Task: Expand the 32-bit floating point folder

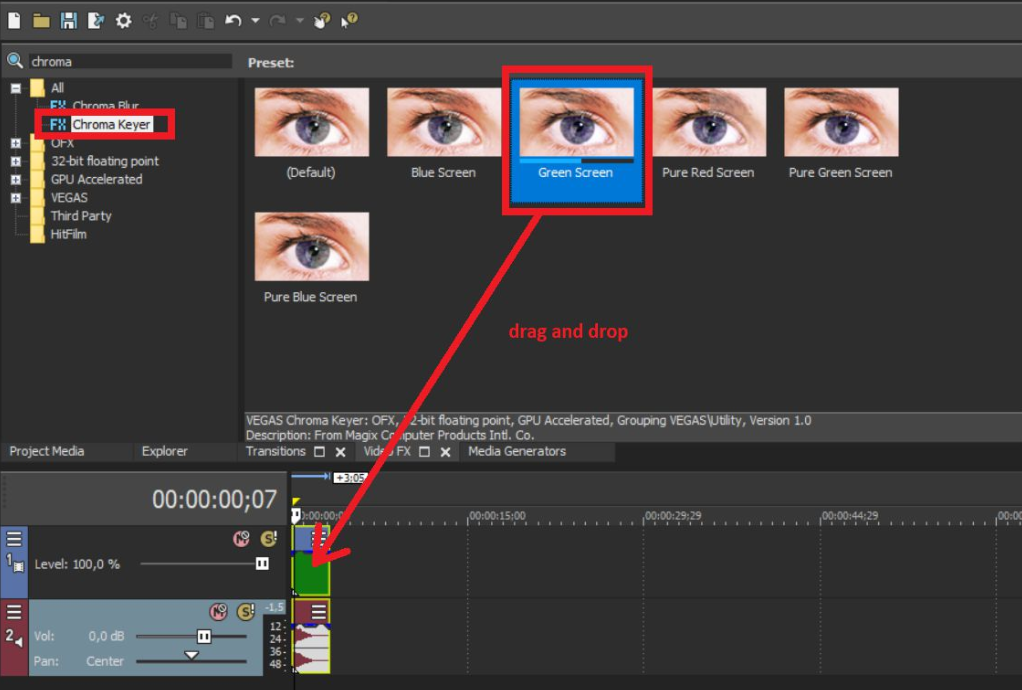Action: [16, 161]
